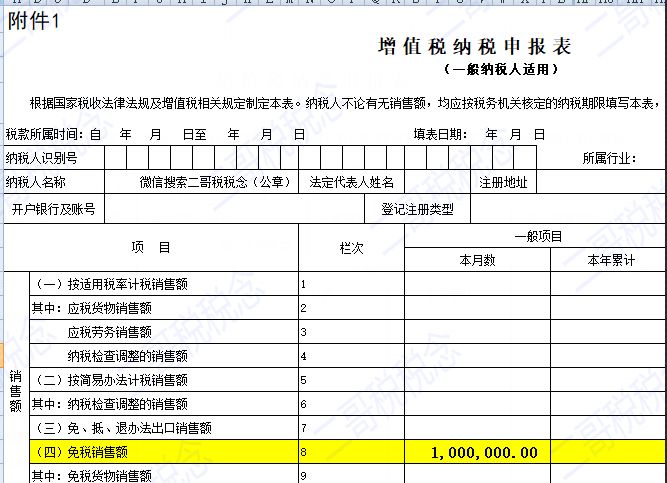667x483 pixels.
Task: Select the empty field beside 法定代表人姓名
Action: (437, 182)
